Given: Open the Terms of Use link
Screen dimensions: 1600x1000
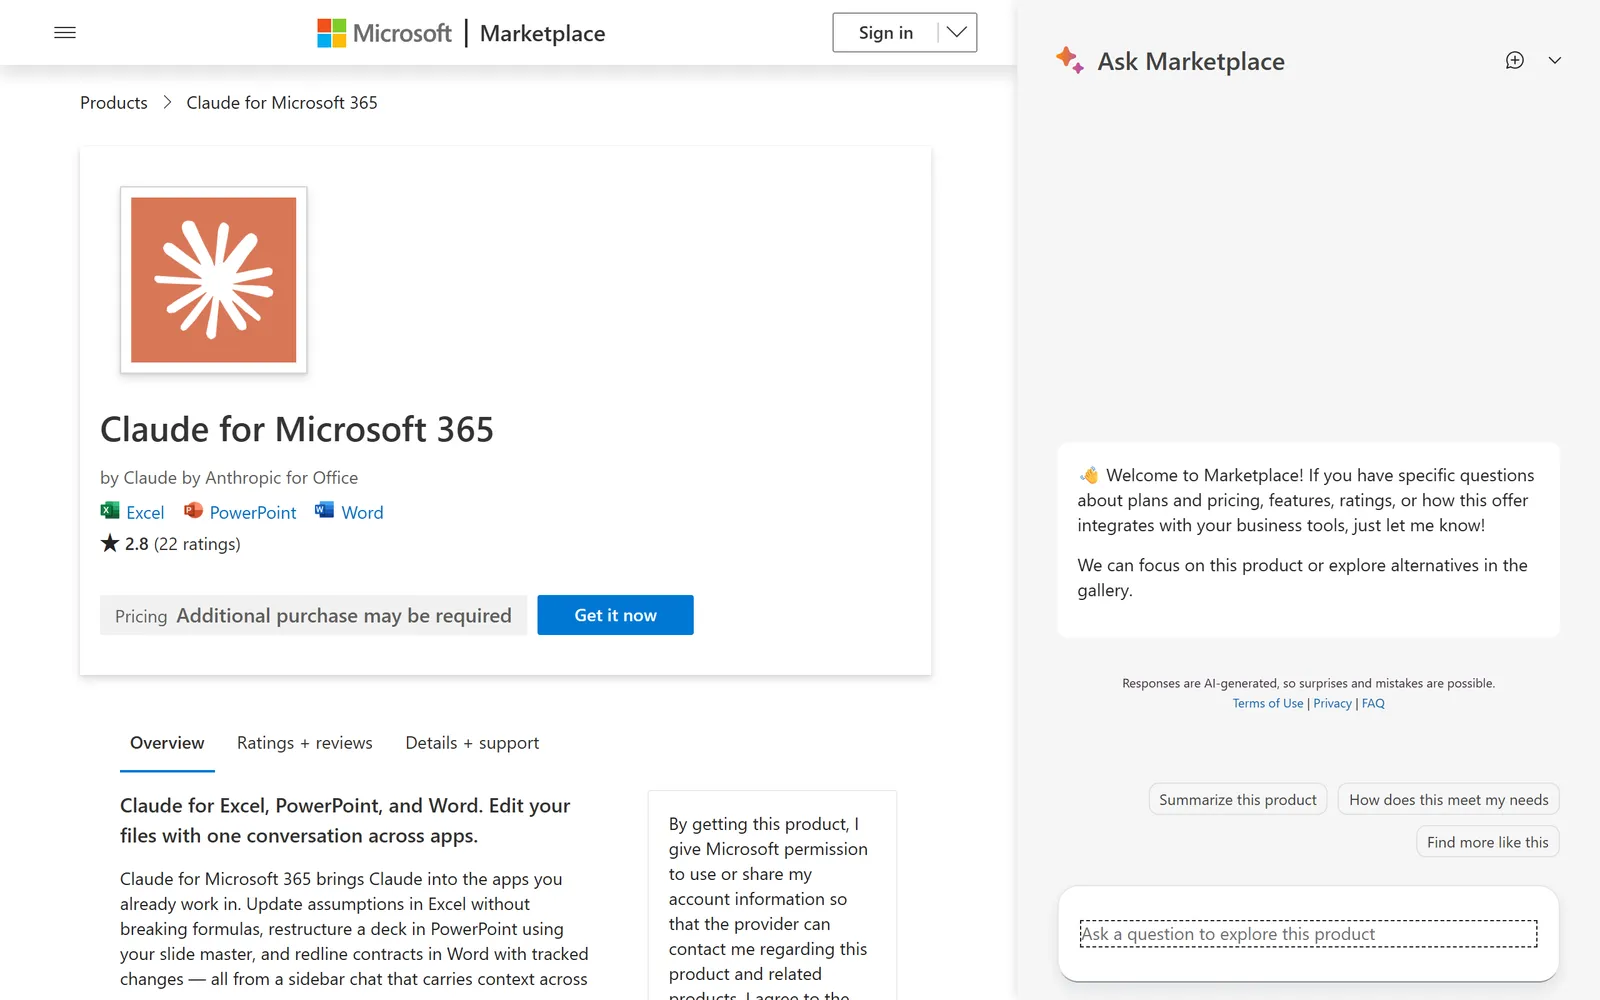Looking at the screenshot, I should (1268, 703).
